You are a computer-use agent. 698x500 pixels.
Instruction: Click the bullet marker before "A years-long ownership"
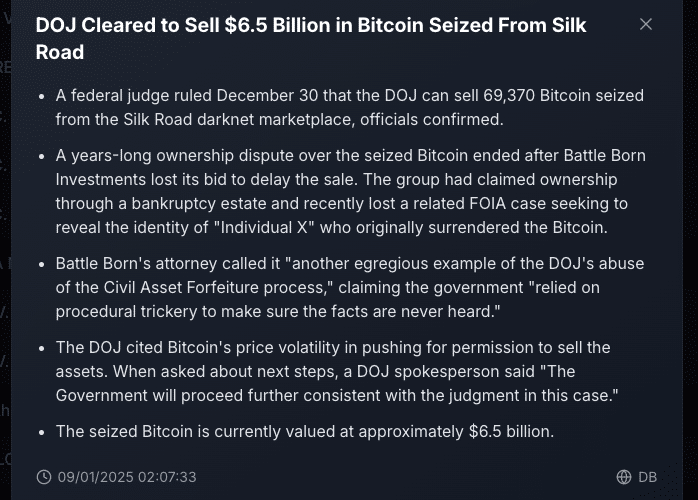click(41, 157)
